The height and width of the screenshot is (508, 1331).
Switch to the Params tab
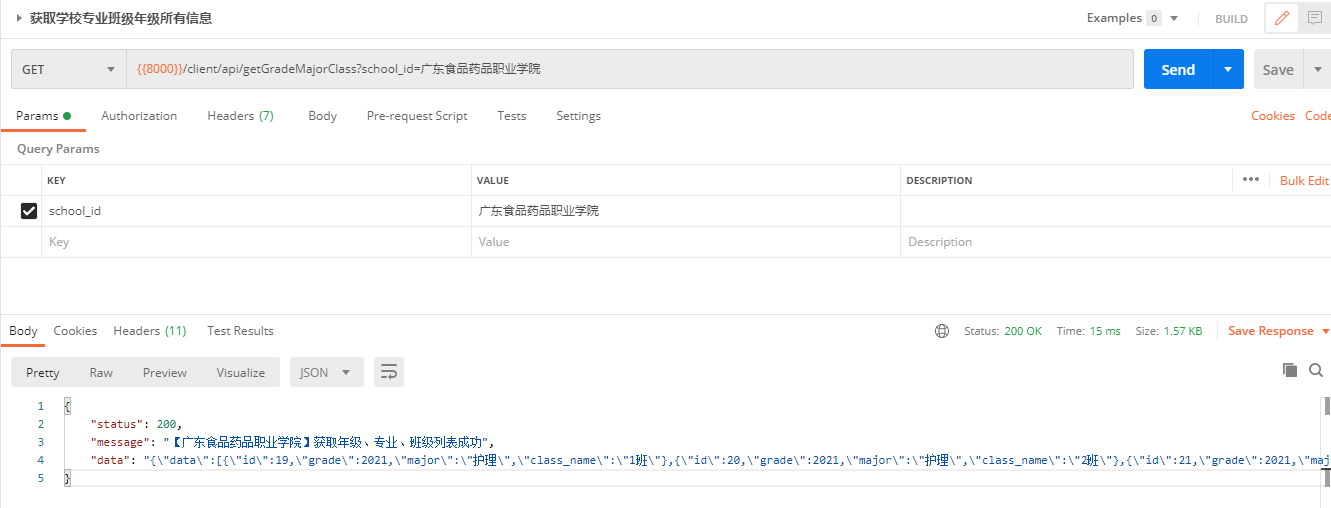pyautogui.click(x=43, y=116)
